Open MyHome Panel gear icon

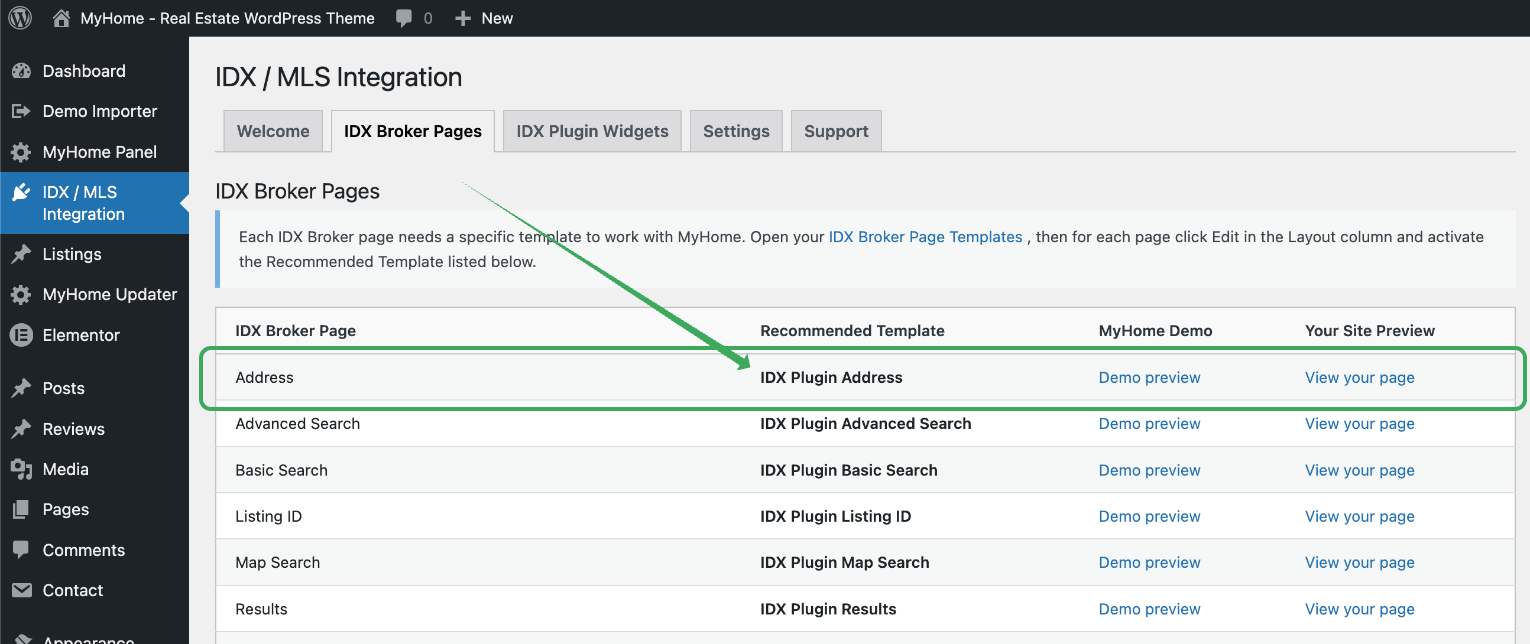point(21,152)
